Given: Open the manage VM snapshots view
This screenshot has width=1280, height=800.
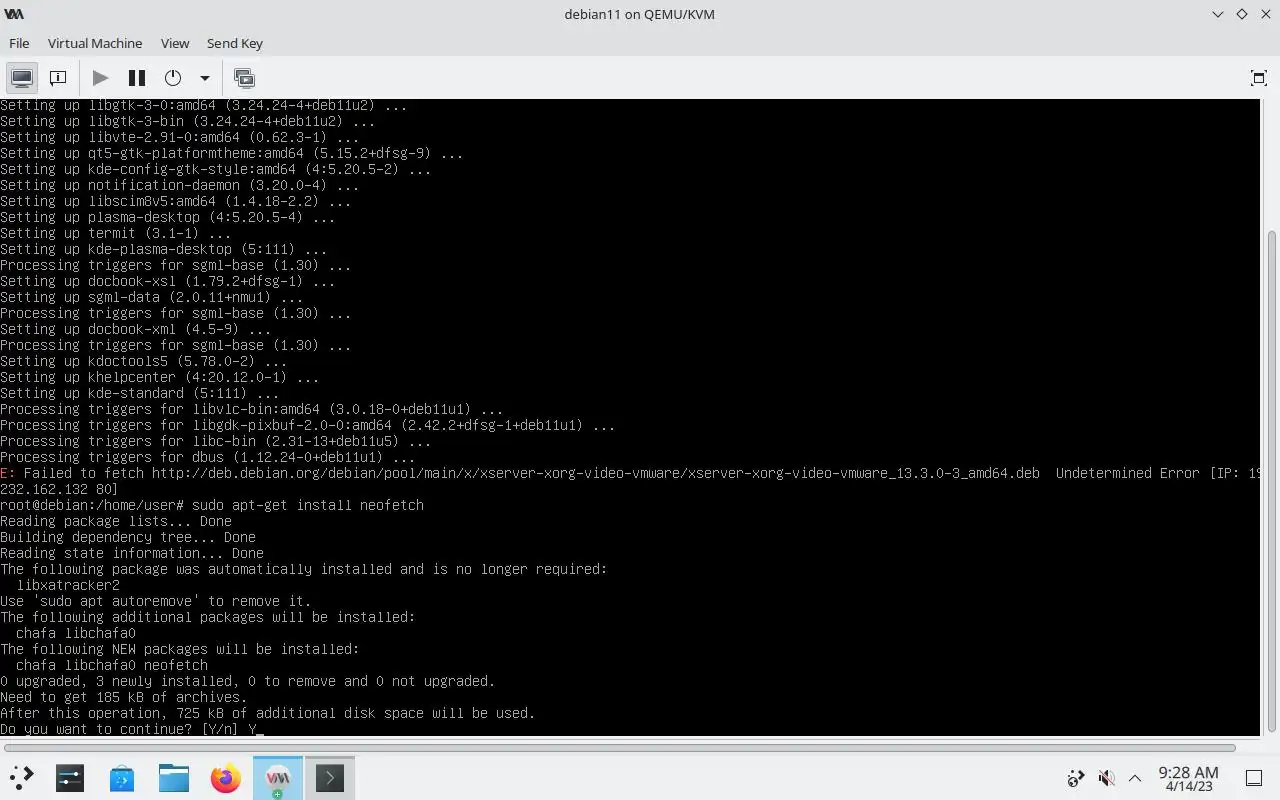Looking at the screenshot, I should [x=244, y=78].
